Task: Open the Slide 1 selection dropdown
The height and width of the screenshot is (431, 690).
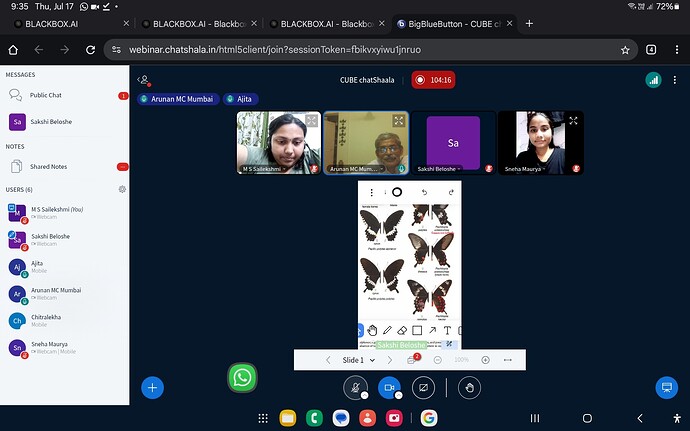Action: click(359, 360)
